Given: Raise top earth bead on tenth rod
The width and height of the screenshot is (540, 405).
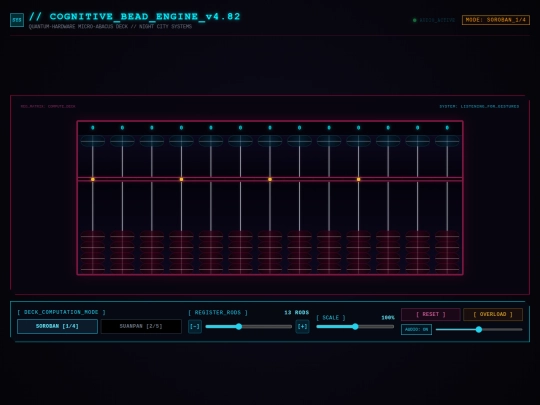Looking at the screenshot, I should (359, 236).
